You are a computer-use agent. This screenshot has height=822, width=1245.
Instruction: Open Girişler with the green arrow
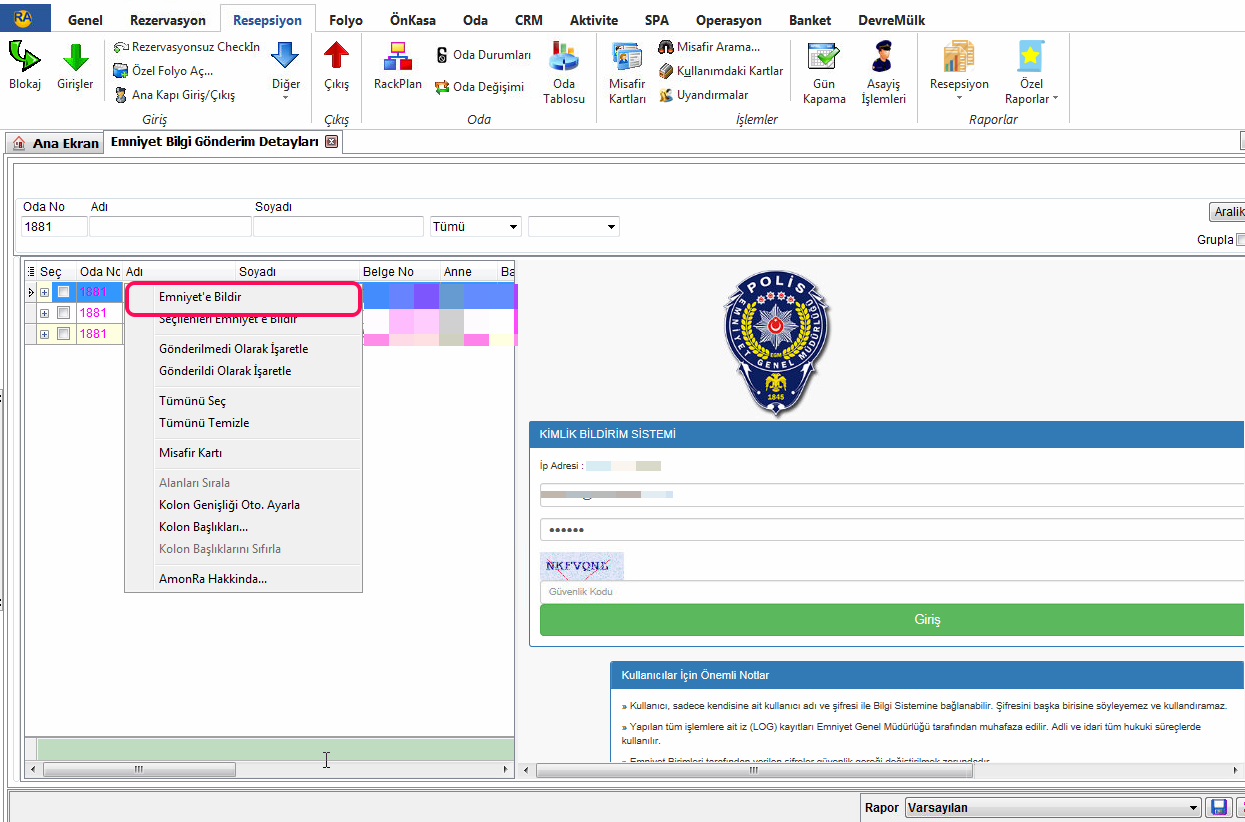(75, 66)
